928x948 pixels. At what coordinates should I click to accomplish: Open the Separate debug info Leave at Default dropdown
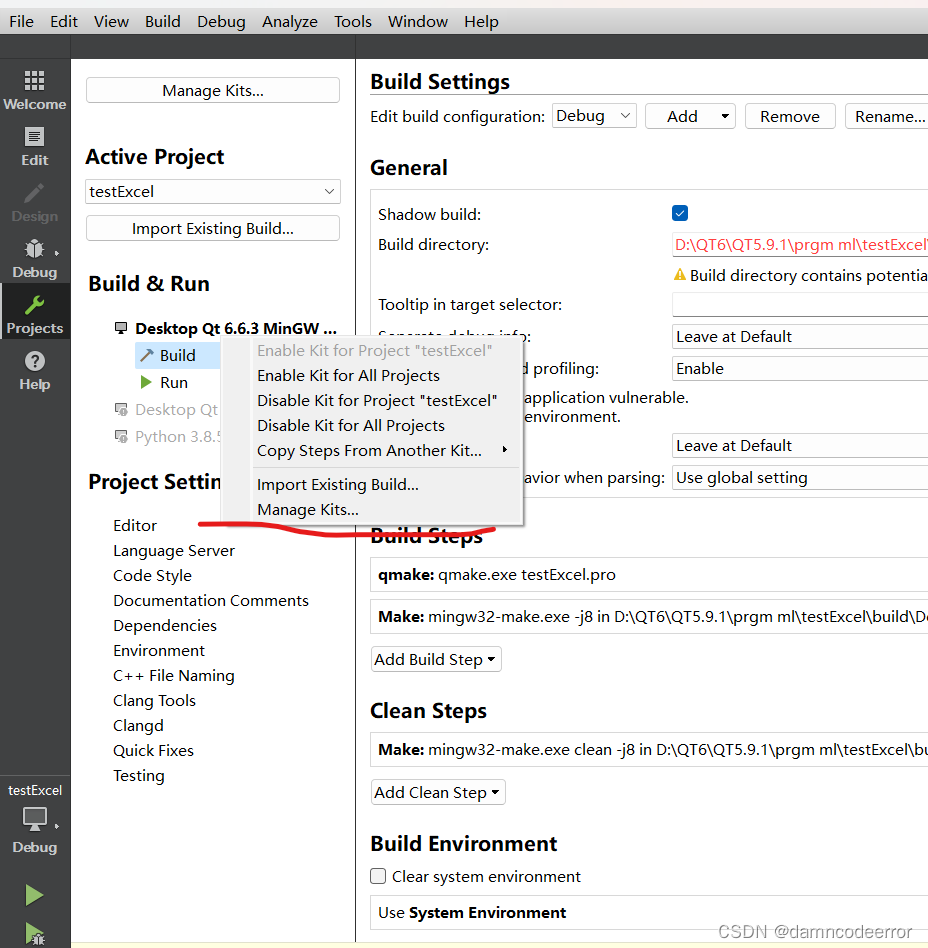(x=800, y=336)
